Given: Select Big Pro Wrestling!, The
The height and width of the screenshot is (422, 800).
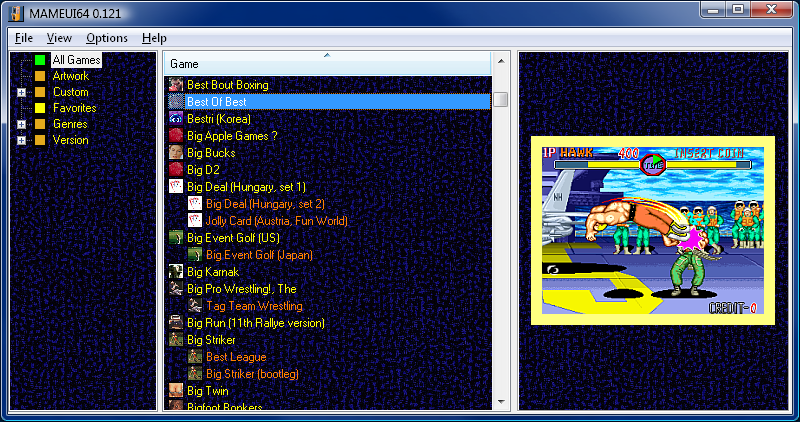Looking at the screenshot, I should tap(241, 289).
